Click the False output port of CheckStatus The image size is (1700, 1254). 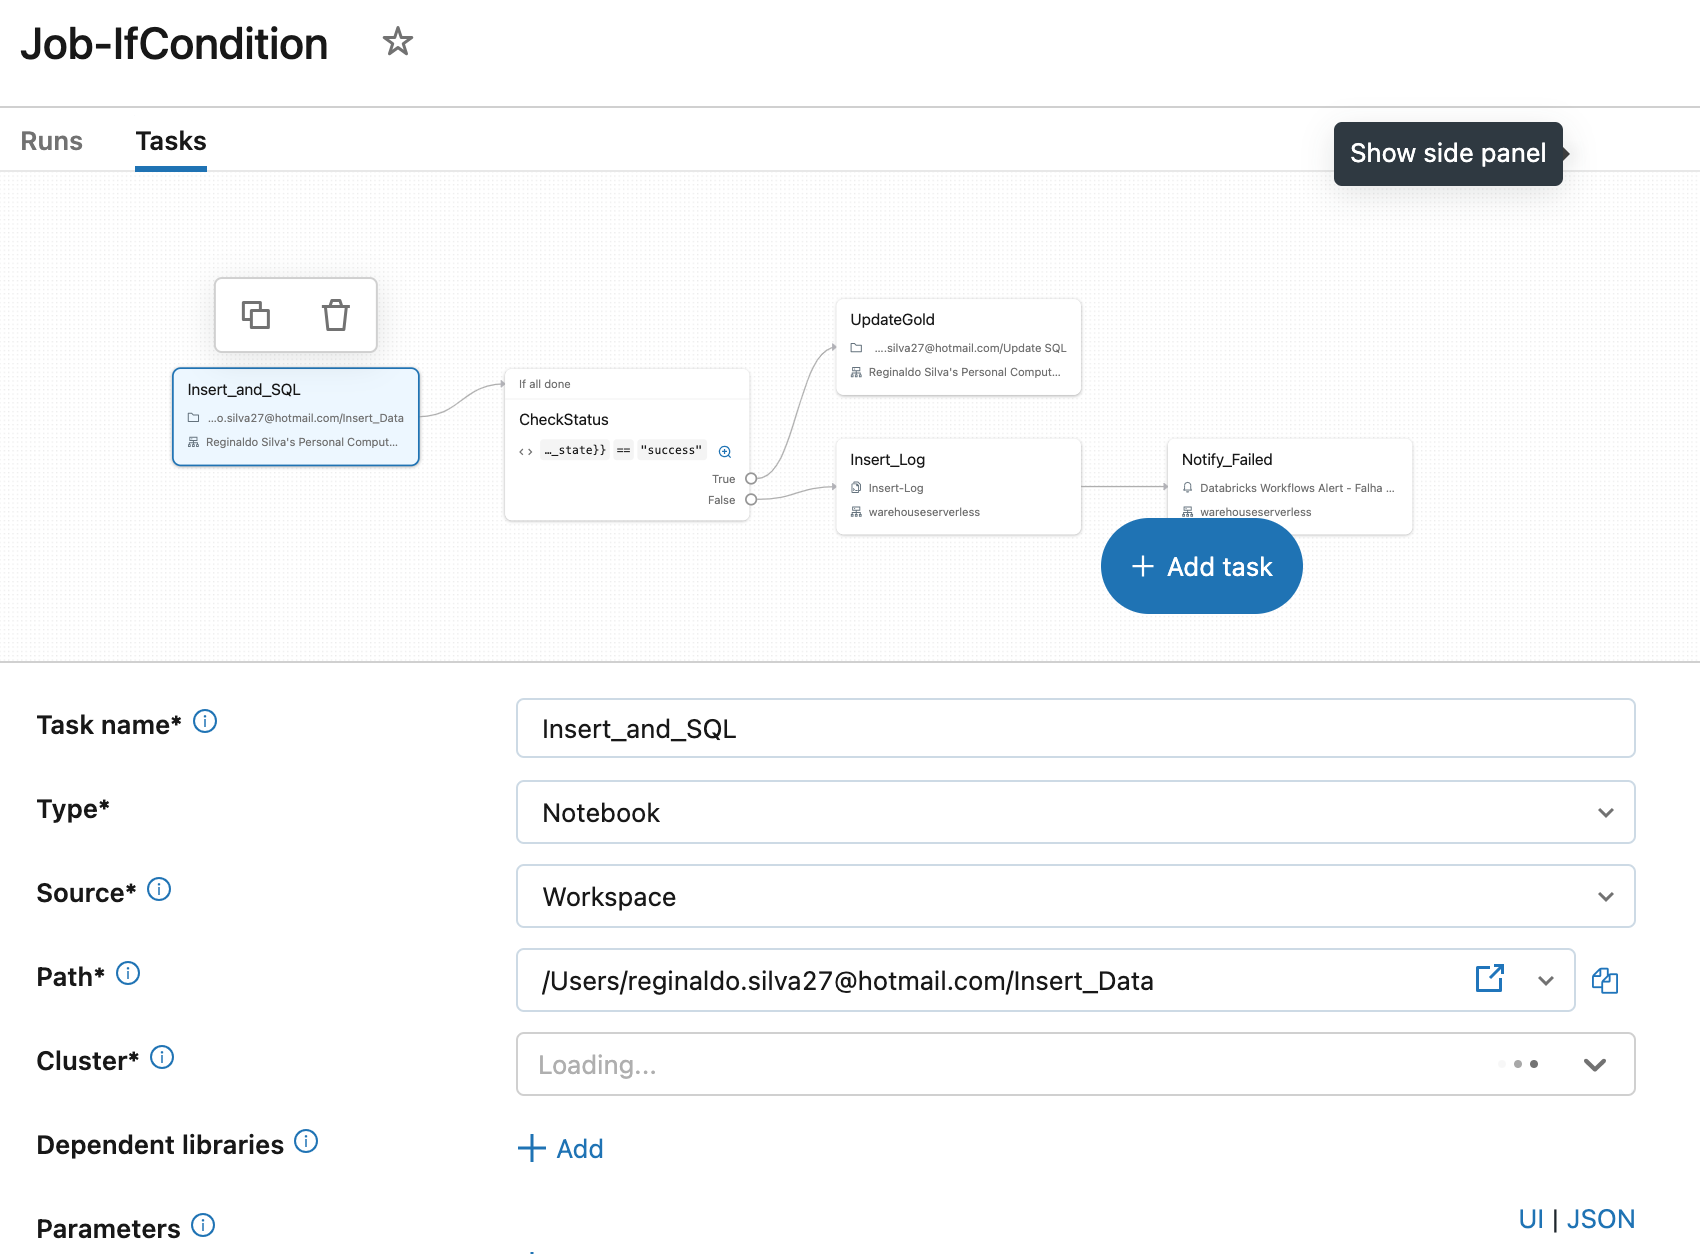click(751, 499)
